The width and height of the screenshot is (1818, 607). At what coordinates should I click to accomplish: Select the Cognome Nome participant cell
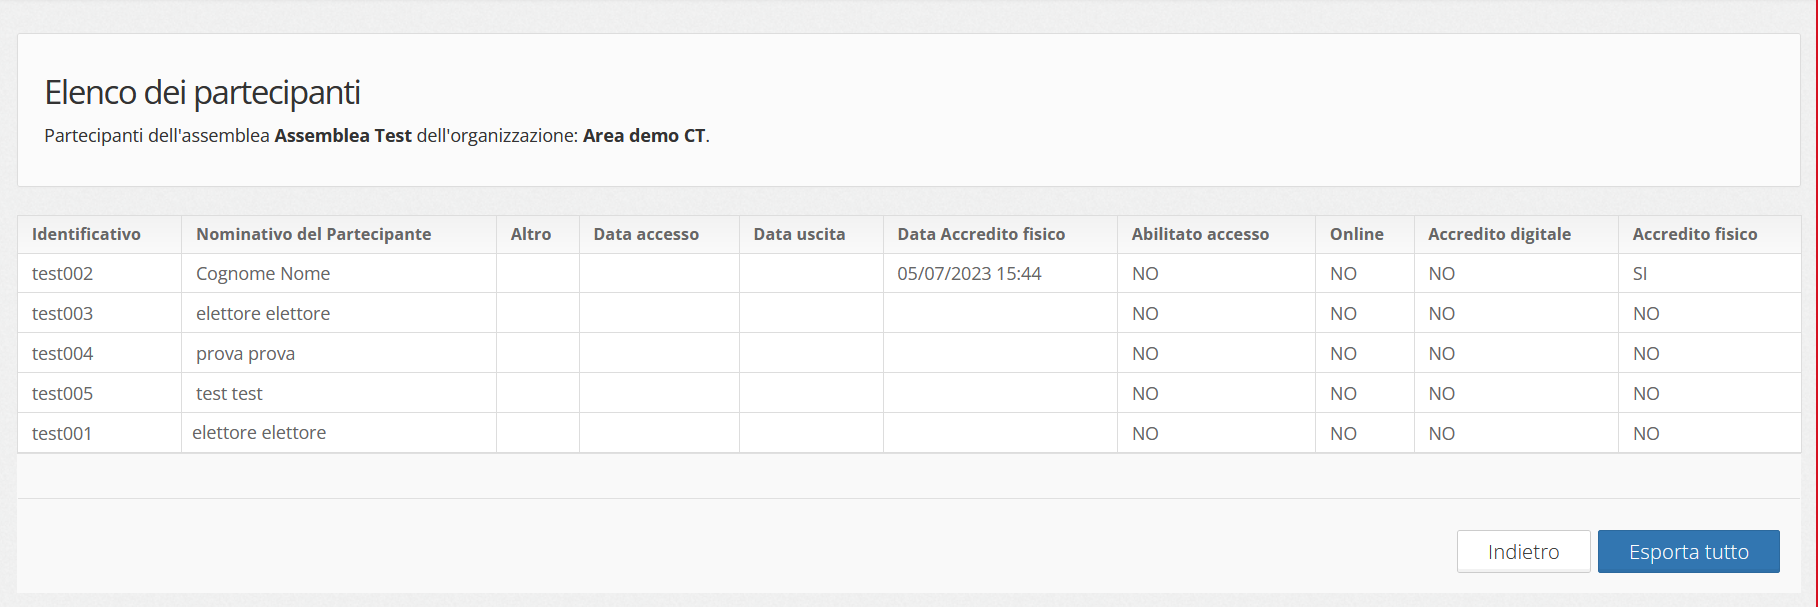[339, 273]
